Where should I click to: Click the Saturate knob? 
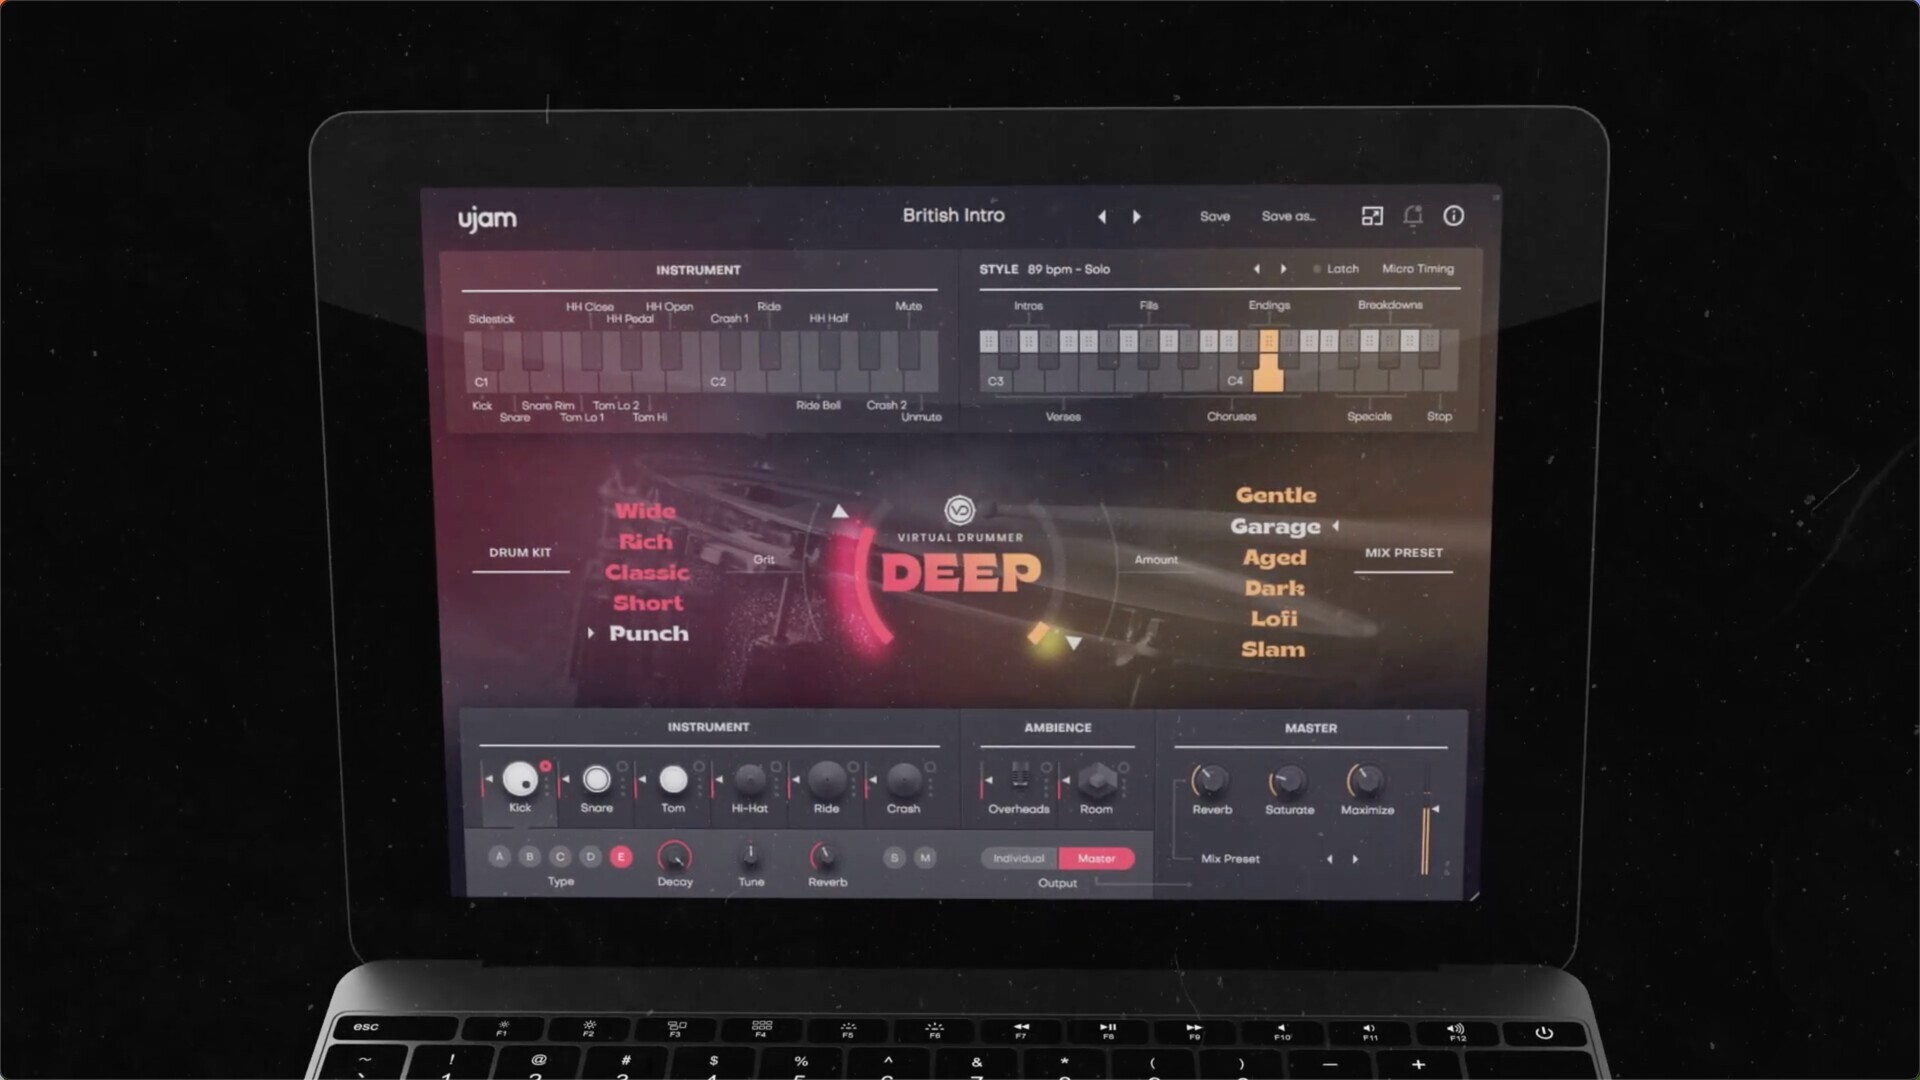(1289, 780)
